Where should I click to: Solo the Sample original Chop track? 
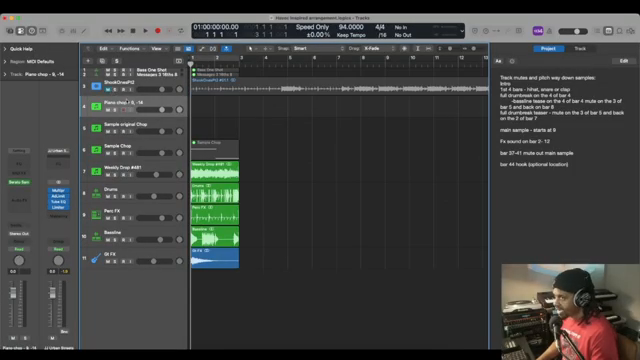tap(115, 131)
